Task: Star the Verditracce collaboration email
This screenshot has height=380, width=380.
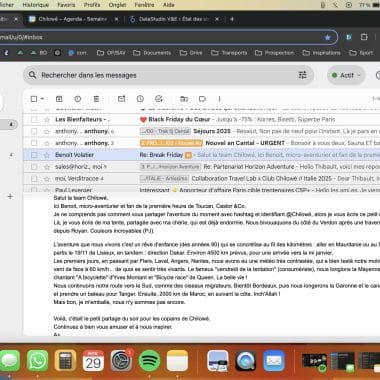Action: pos(47,179)
